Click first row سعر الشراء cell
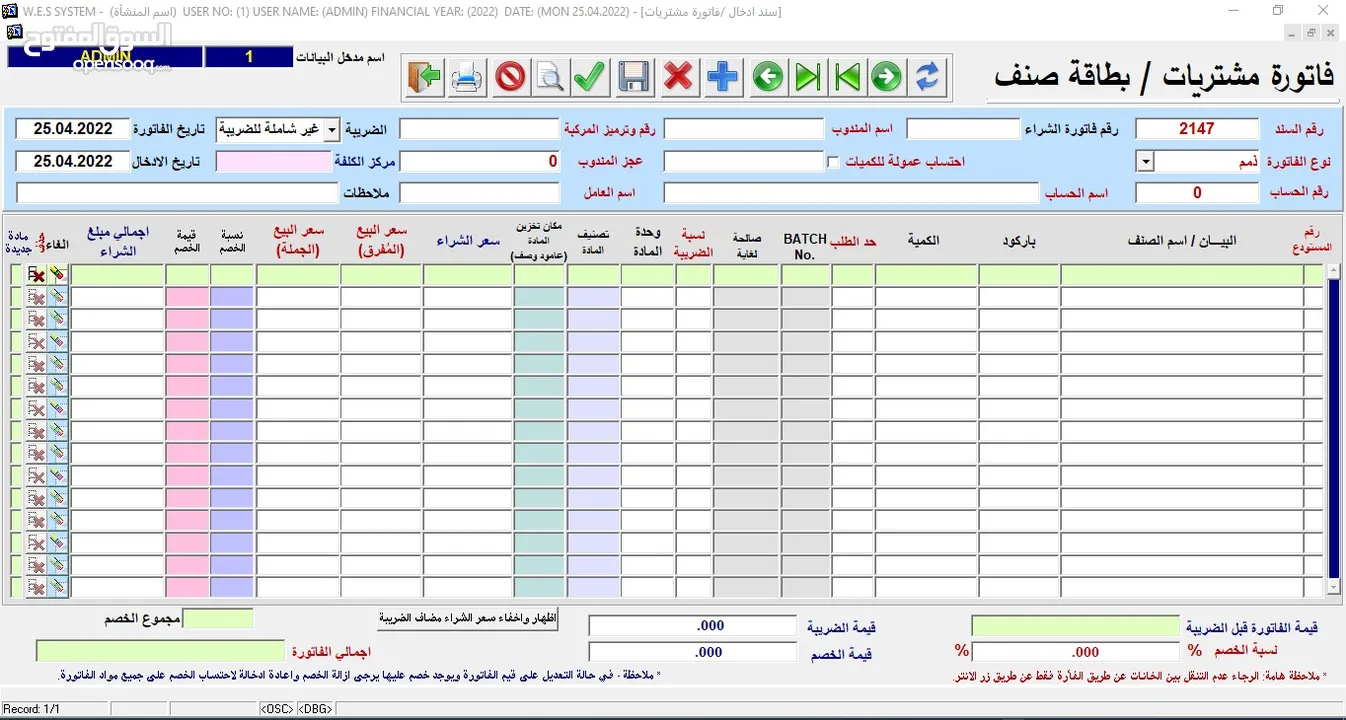The image size is (1346, 720). click(467, 274)
